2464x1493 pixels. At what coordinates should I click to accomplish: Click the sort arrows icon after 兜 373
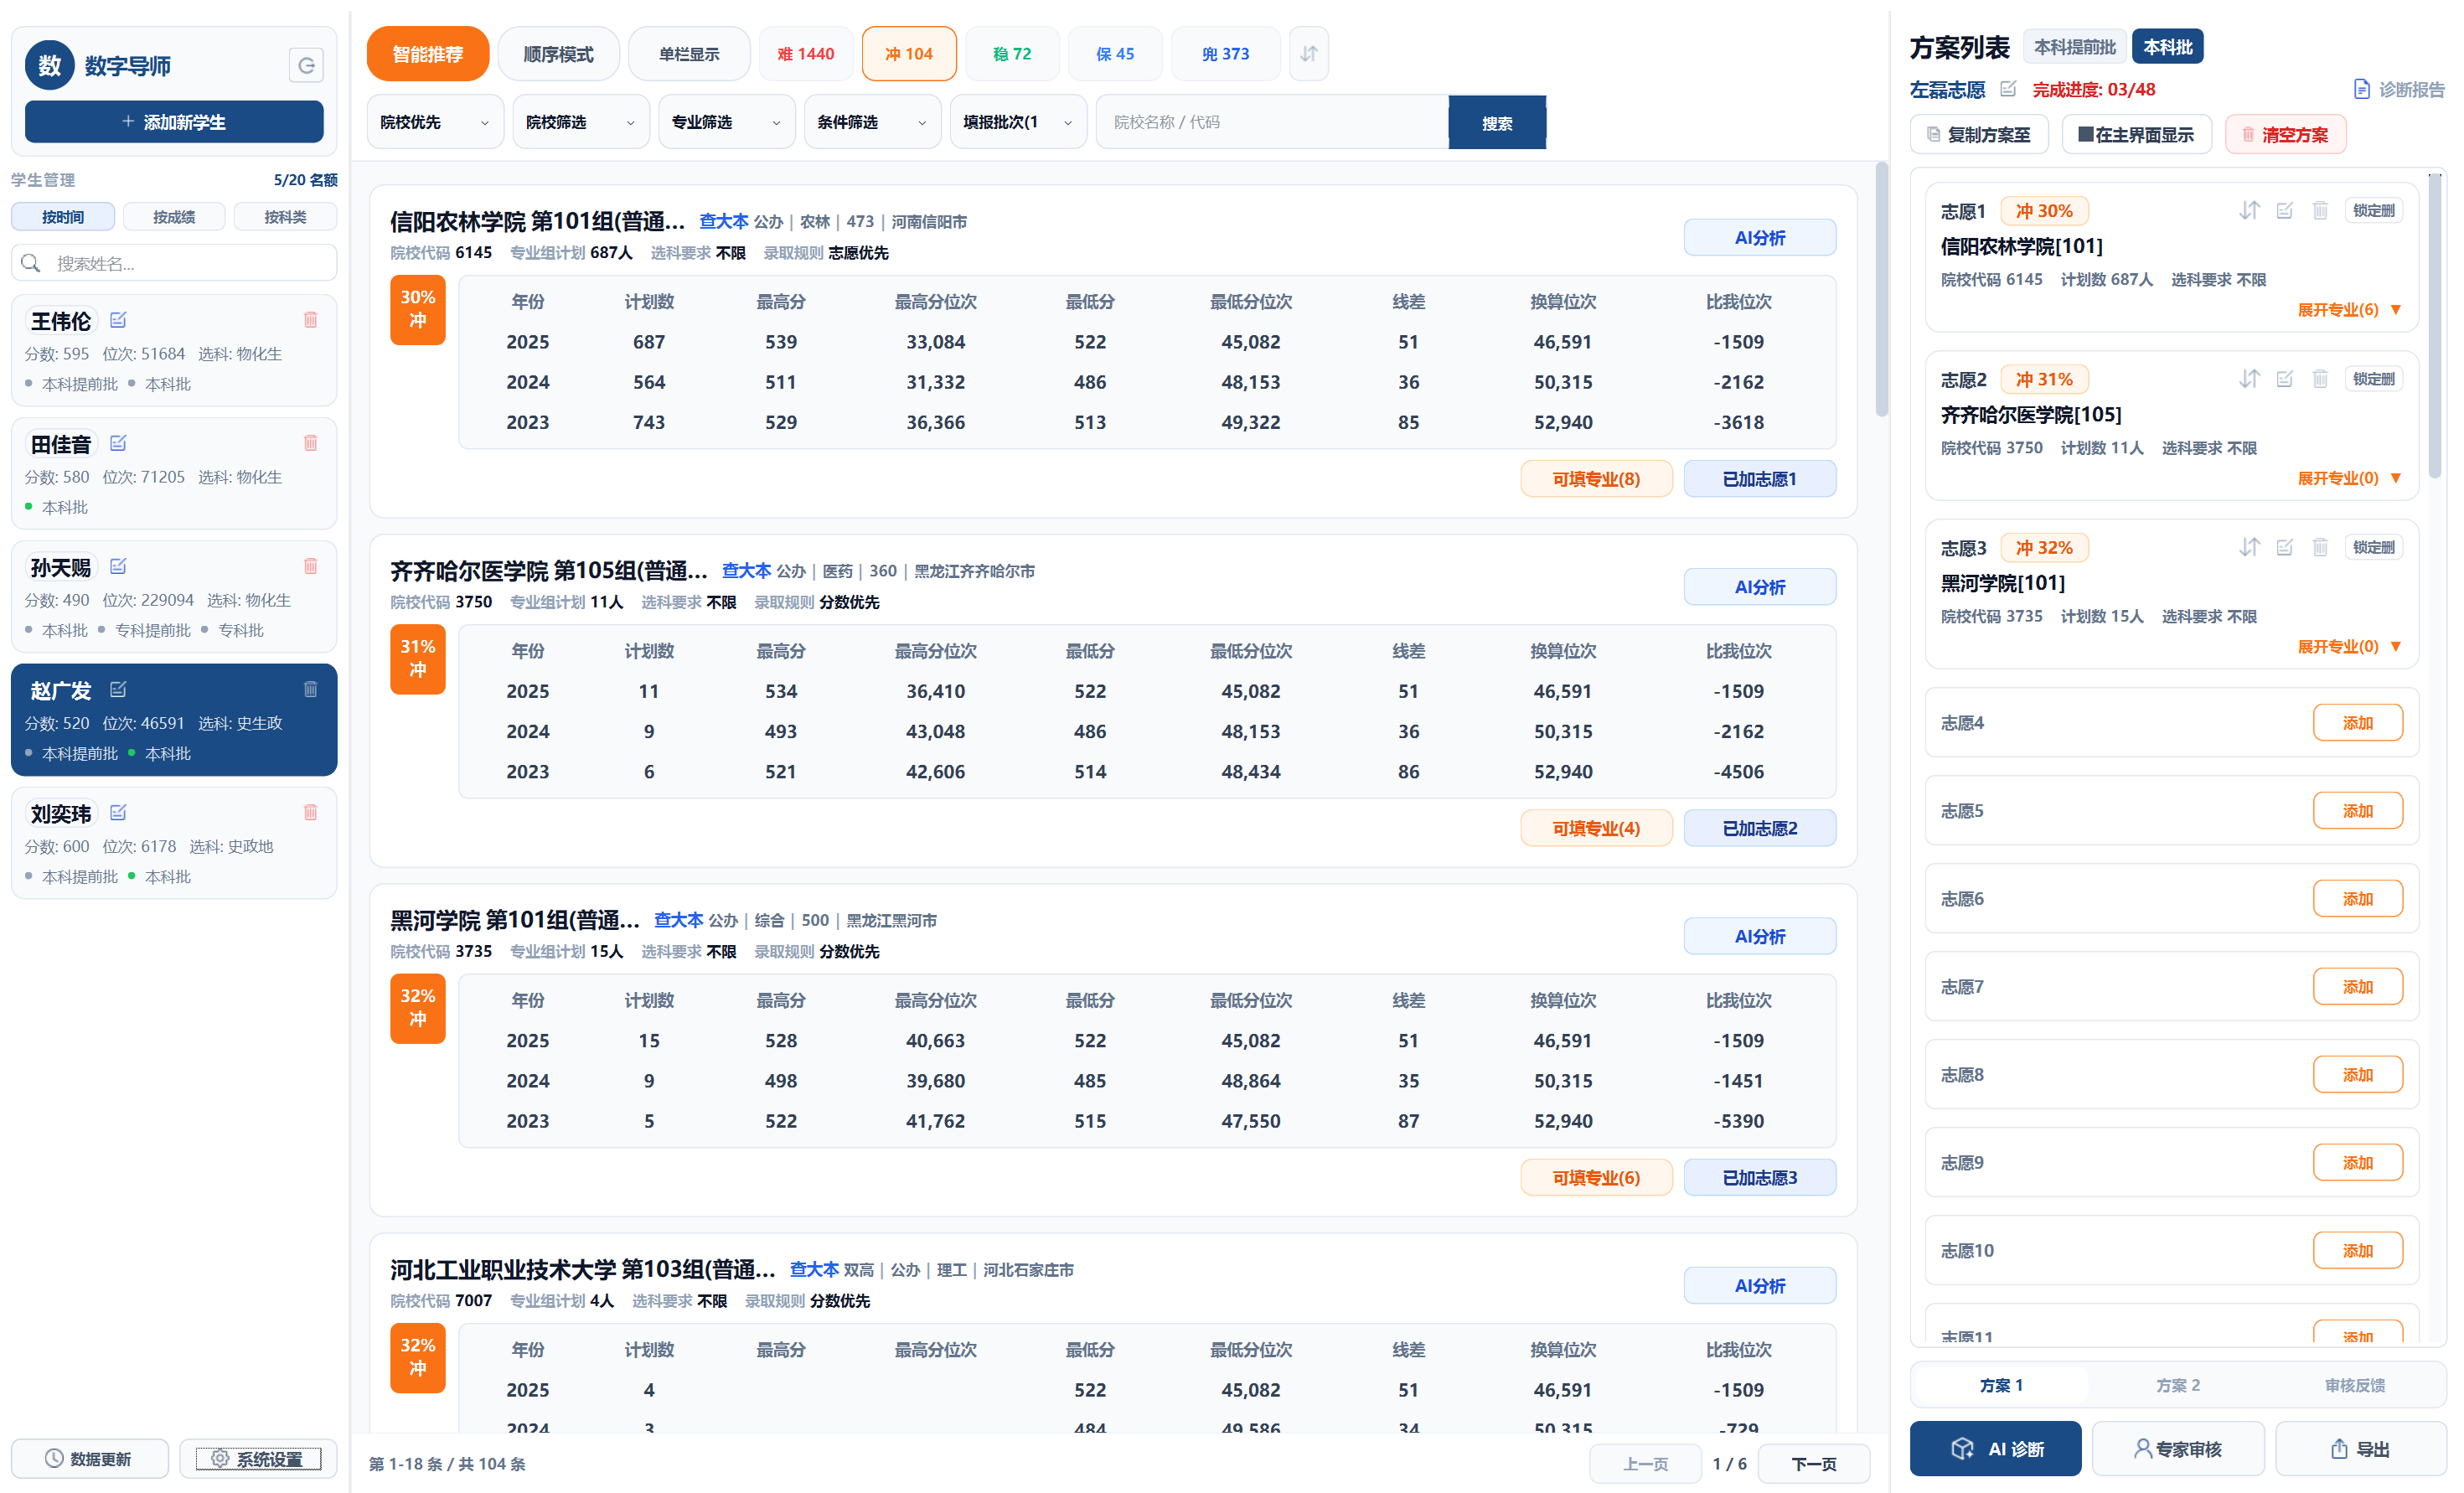[x=1308, y=54]
